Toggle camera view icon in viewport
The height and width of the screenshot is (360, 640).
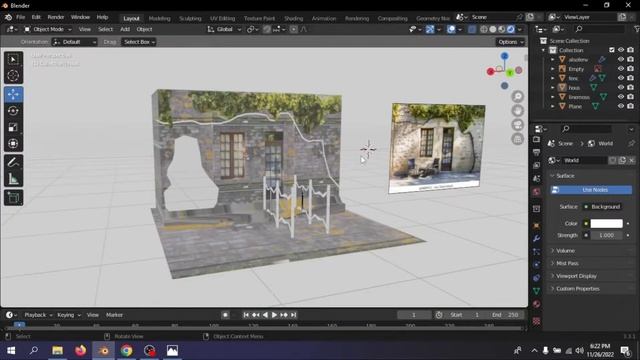[518, 125]
